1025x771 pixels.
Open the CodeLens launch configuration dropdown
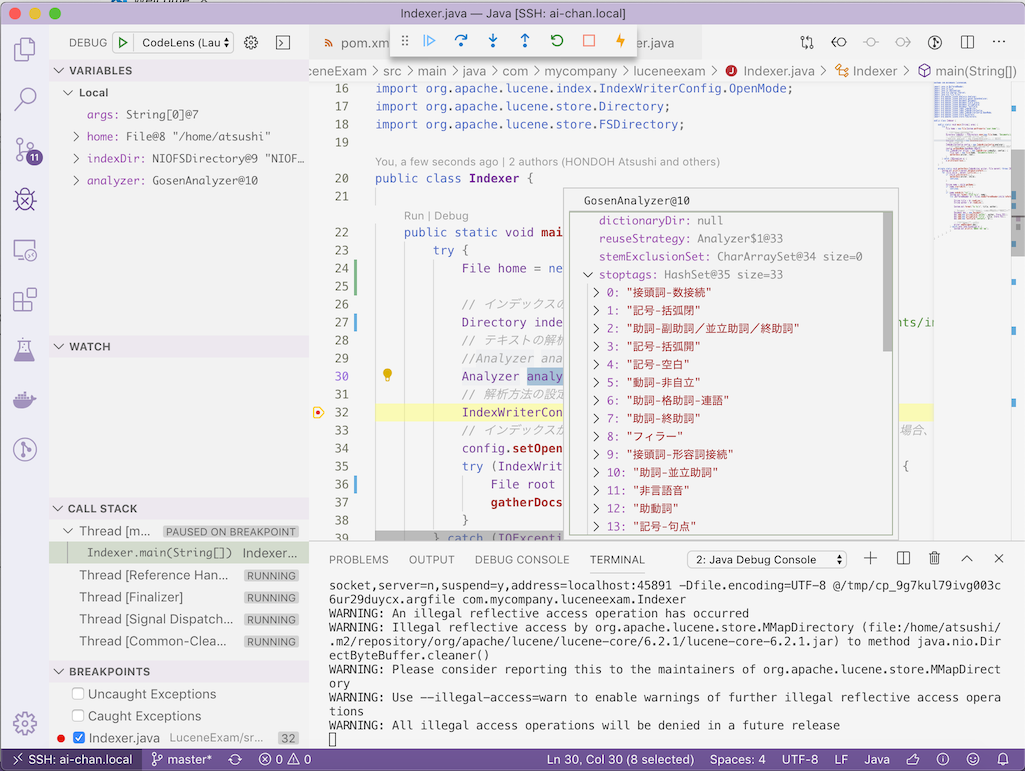tap(186, 42)
